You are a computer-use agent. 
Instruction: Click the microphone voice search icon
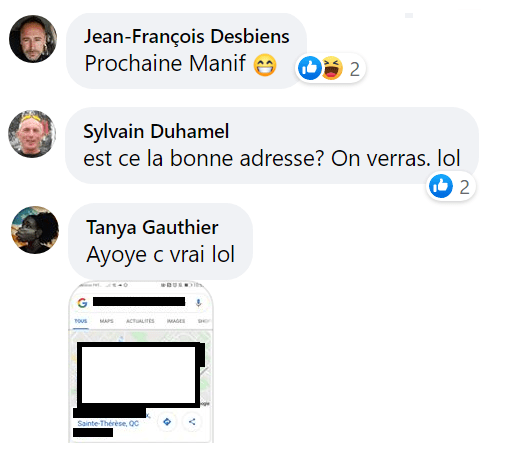[198, 303]
